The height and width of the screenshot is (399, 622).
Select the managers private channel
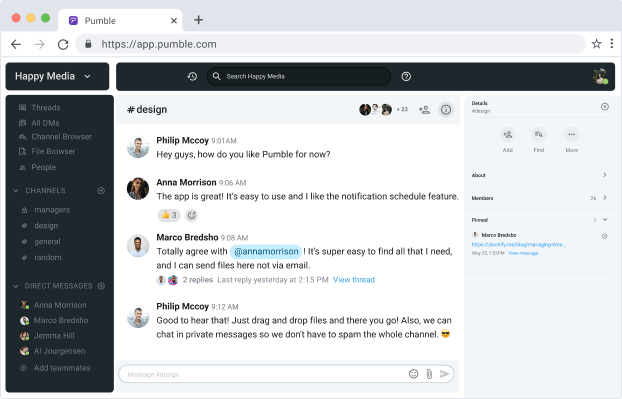click(46, 210)
